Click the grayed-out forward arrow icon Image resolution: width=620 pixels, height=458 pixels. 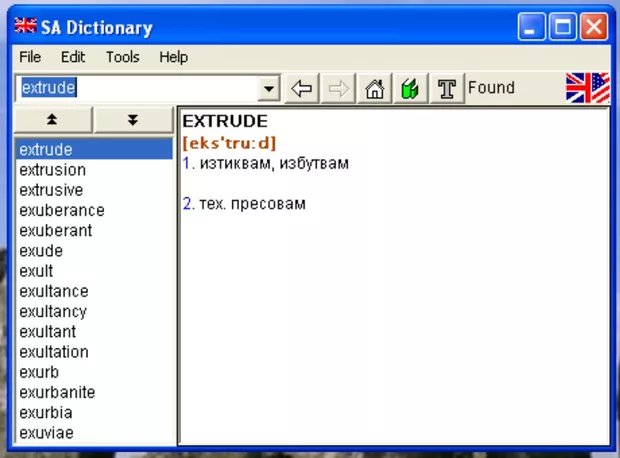tap(338, 88)
